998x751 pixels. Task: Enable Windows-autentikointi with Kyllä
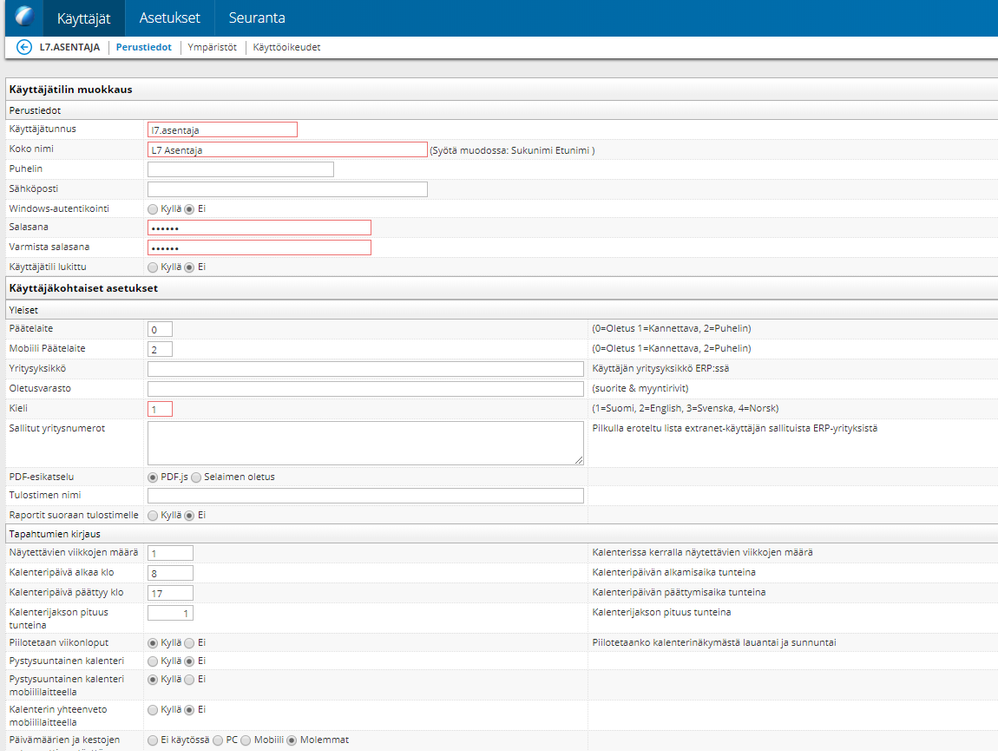(153, 209)
